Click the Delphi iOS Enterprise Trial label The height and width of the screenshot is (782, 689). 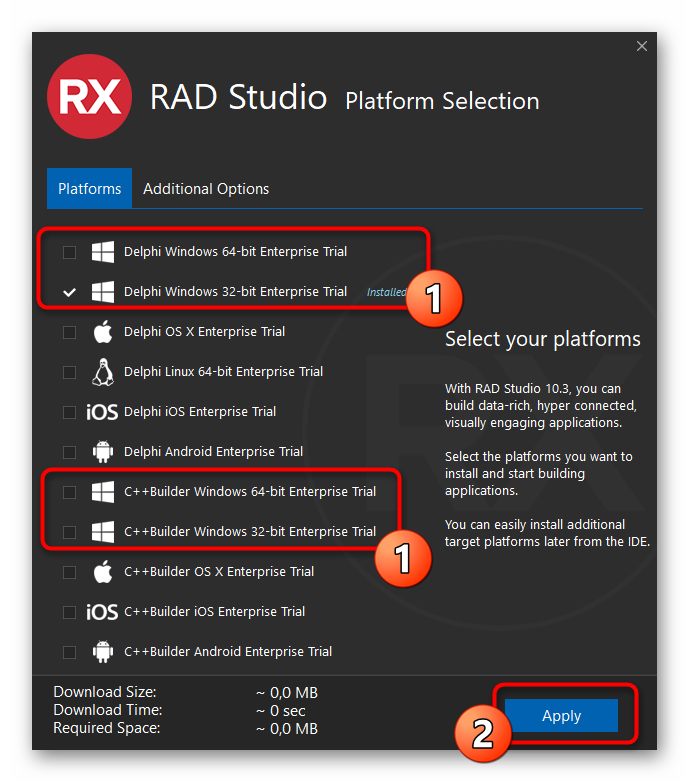click(200, 411)
